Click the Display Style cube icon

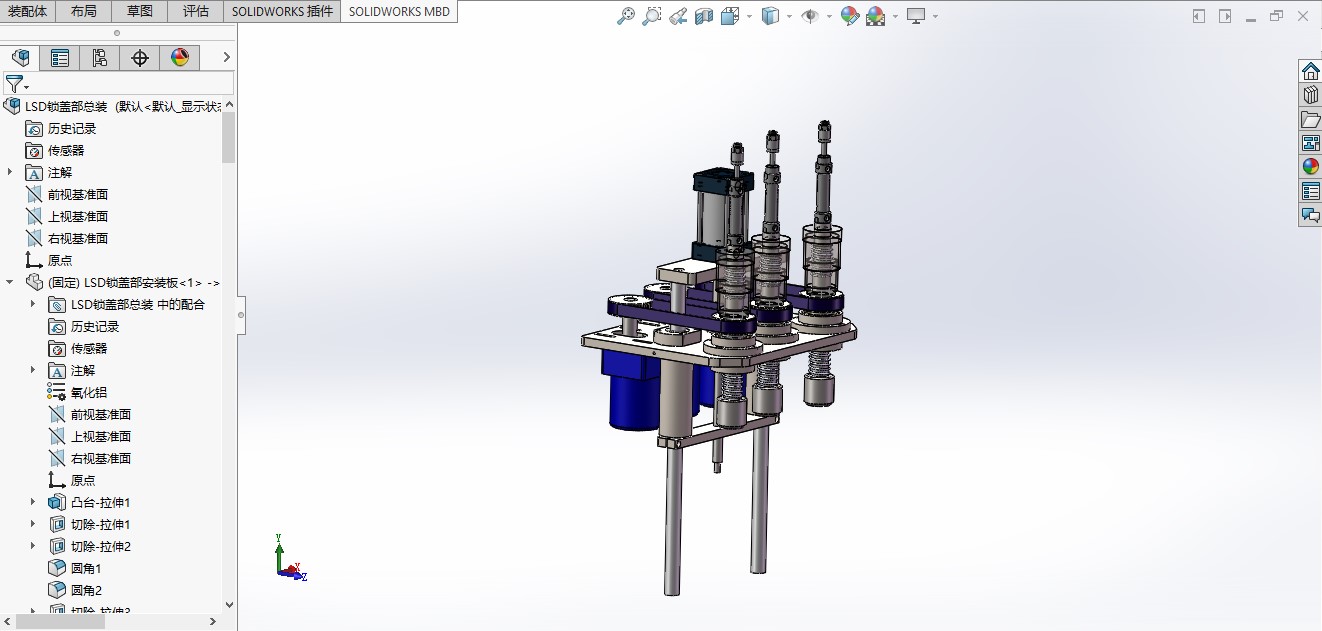[770, 16]
